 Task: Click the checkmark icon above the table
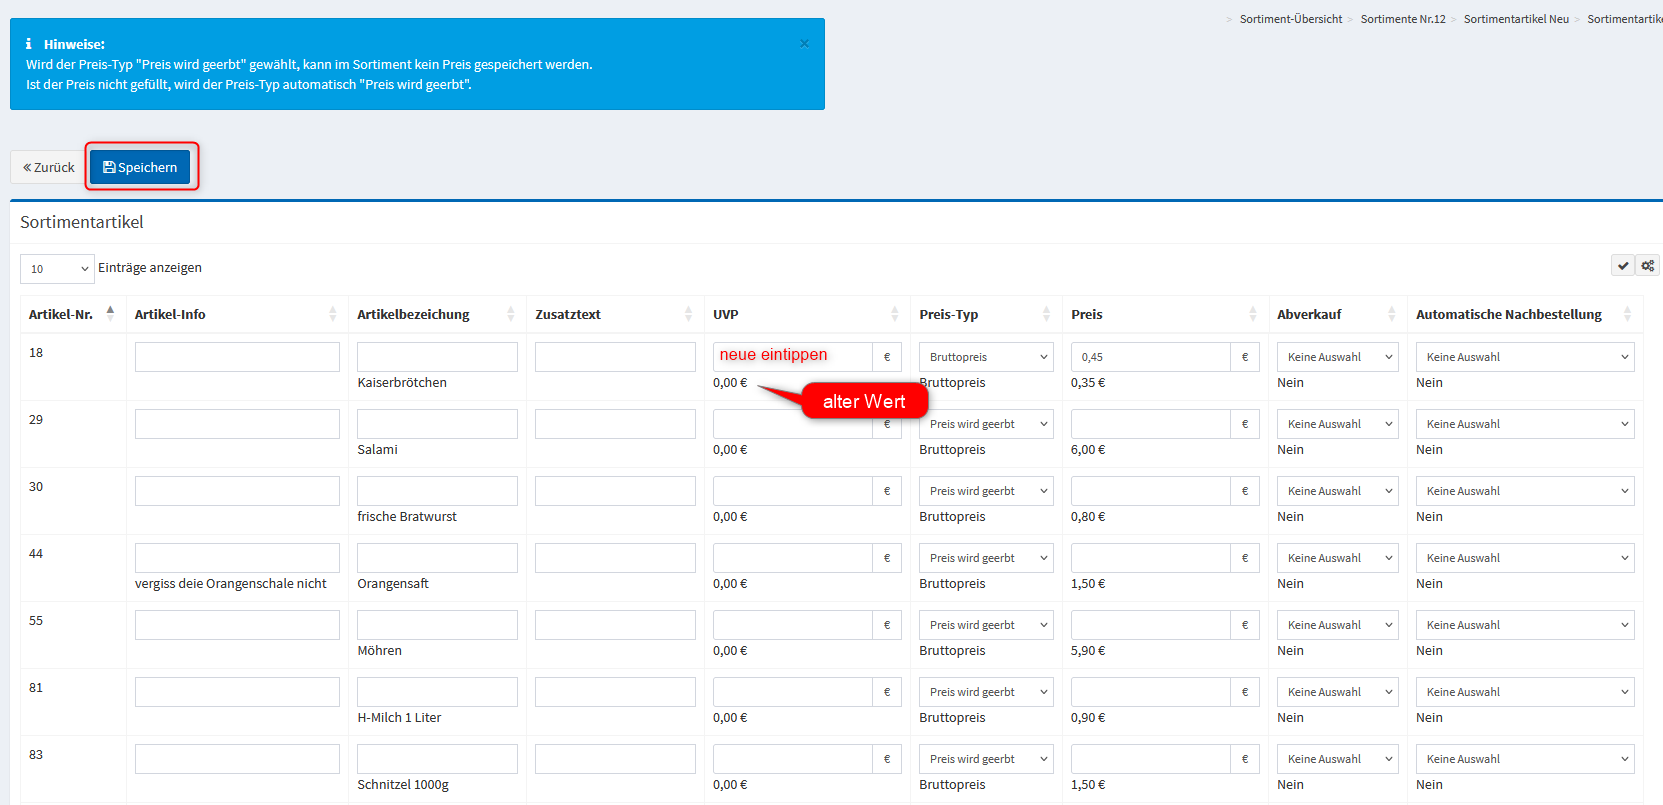coord(1623,266)
